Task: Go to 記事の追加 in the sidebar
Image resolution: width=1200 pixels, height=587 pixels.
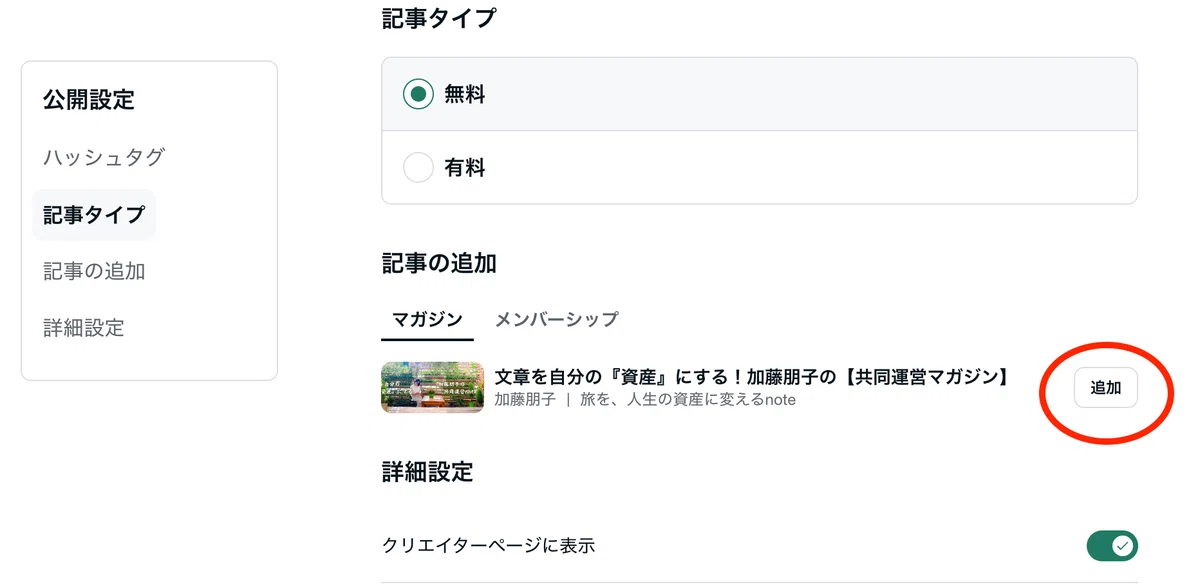Action: click(x=94, y=271)
